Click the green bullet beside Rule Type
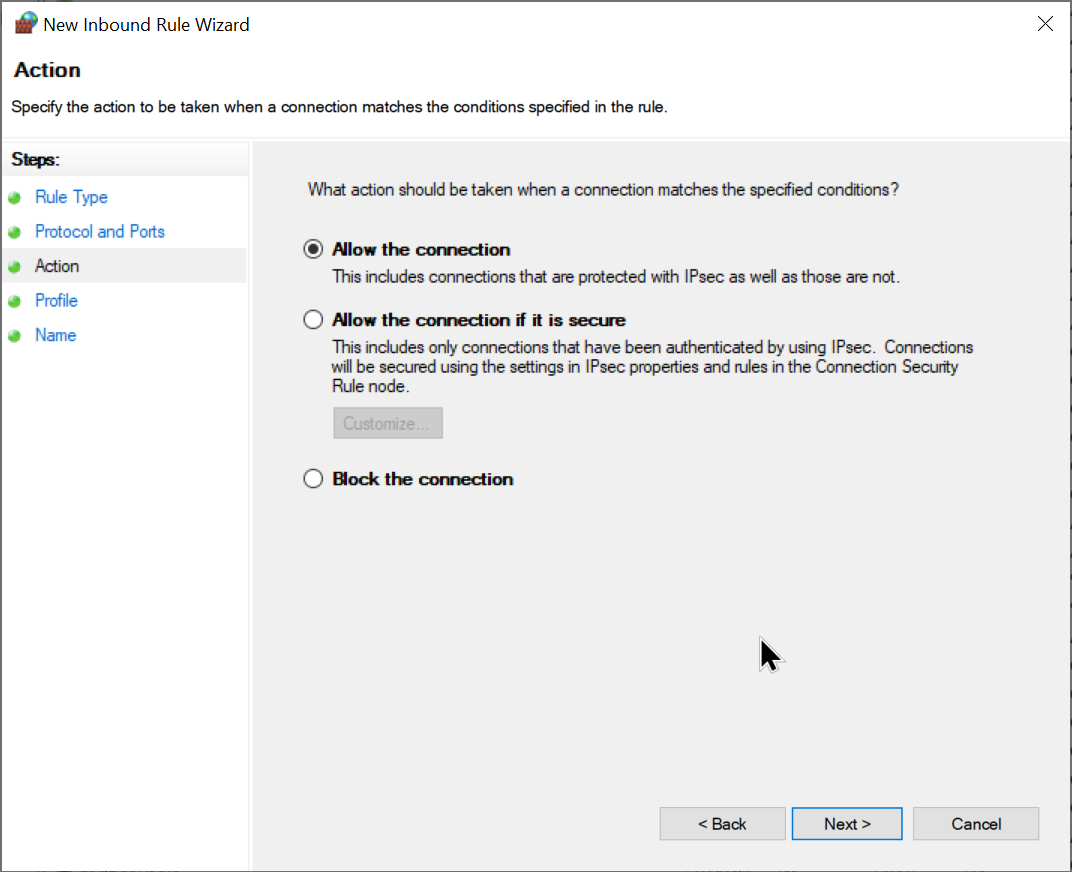Image resolution: width=1072 pixels, height=872 pixels. 14,198
